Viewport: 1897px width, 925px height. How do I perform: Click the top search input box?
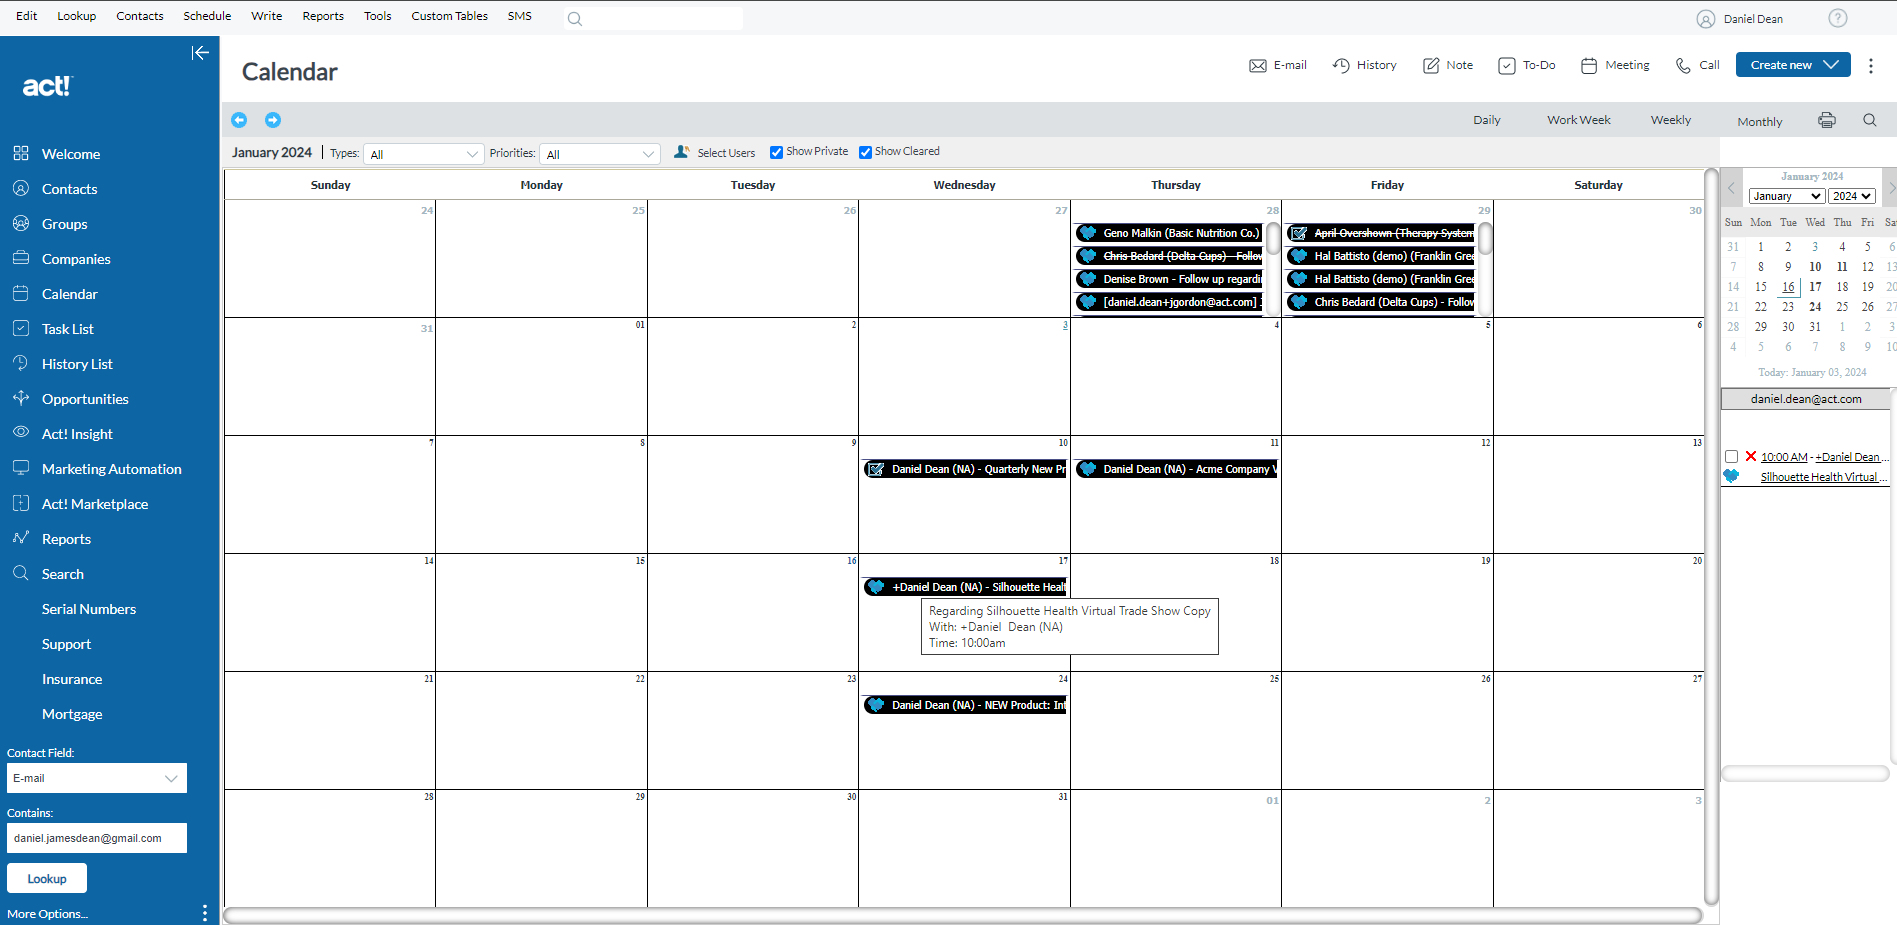click(x=654, y=19)
